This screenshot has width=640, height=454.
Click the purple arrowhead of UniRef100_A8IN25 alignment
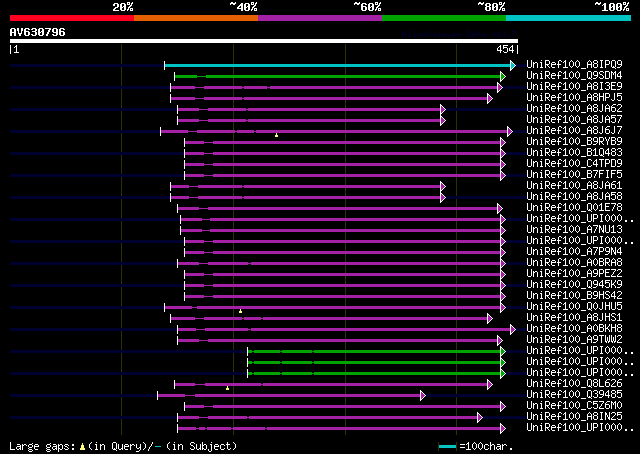[480, 417]
